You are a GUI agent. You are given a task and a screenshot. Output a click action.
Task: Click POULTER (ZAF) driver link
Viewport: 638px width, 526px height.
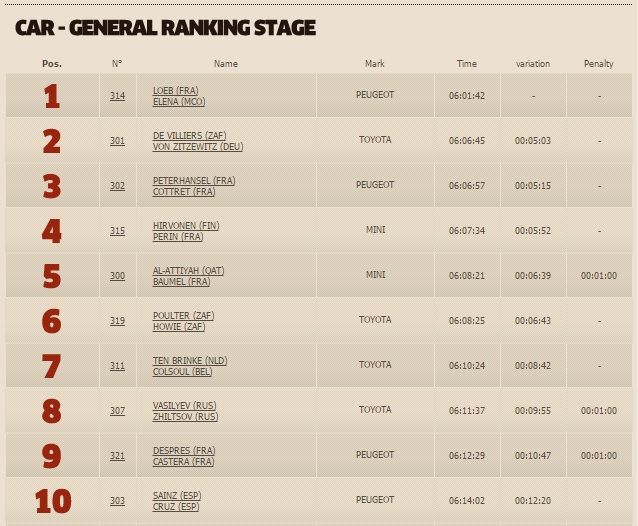tap(183, 316)
